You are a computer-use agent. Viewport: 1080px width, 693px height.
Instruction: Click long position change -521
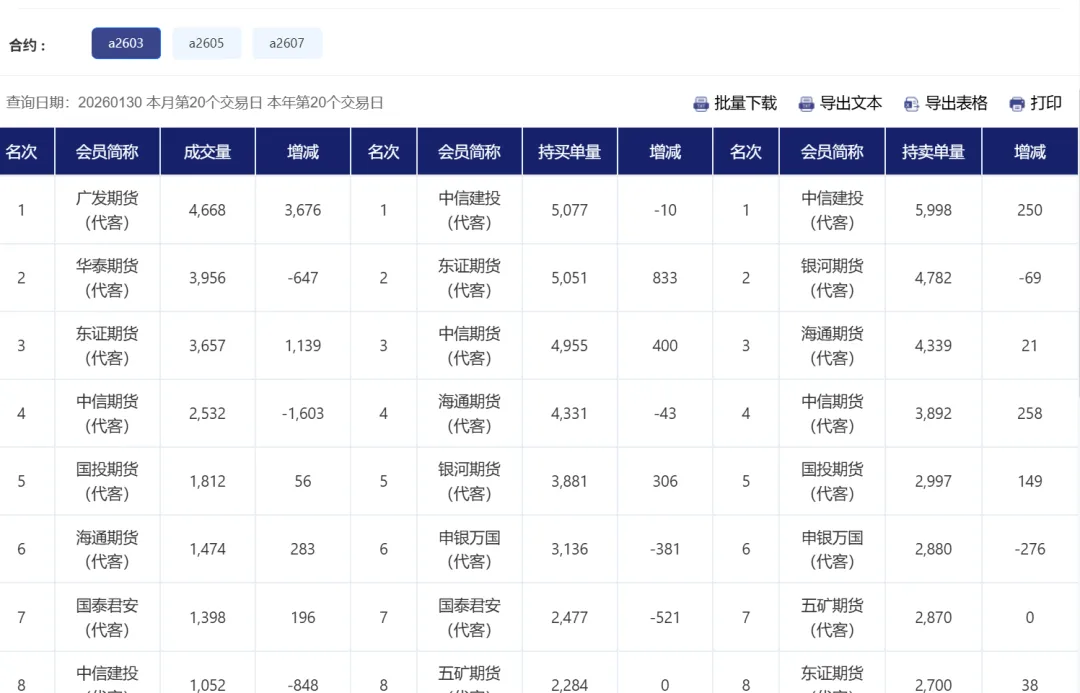[x=665, y=617]
